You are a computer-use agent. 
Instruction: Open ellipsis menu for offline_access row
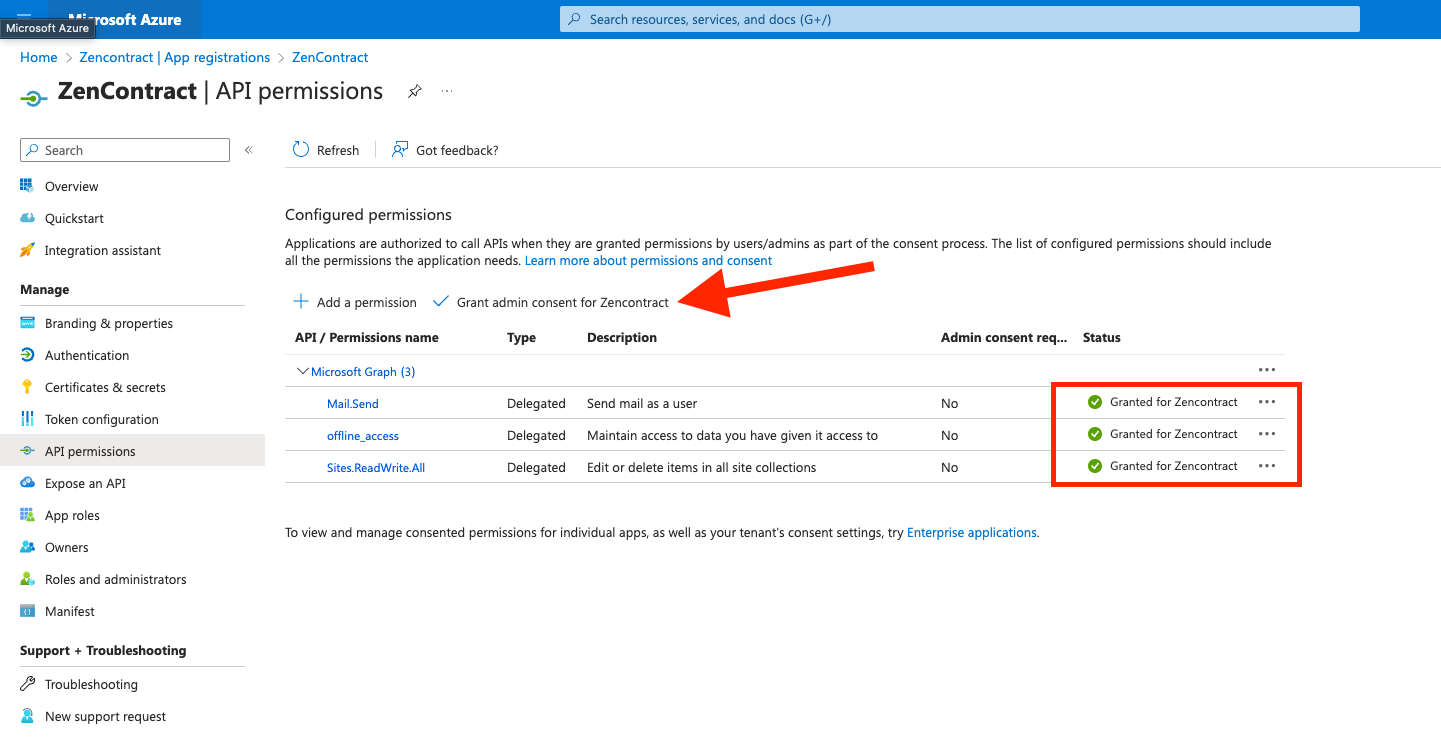[1267, 434]
